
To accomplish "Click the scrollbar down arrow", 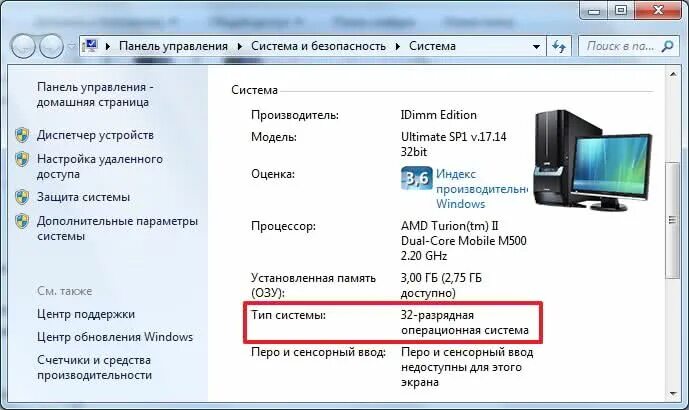I will [673, 394].
